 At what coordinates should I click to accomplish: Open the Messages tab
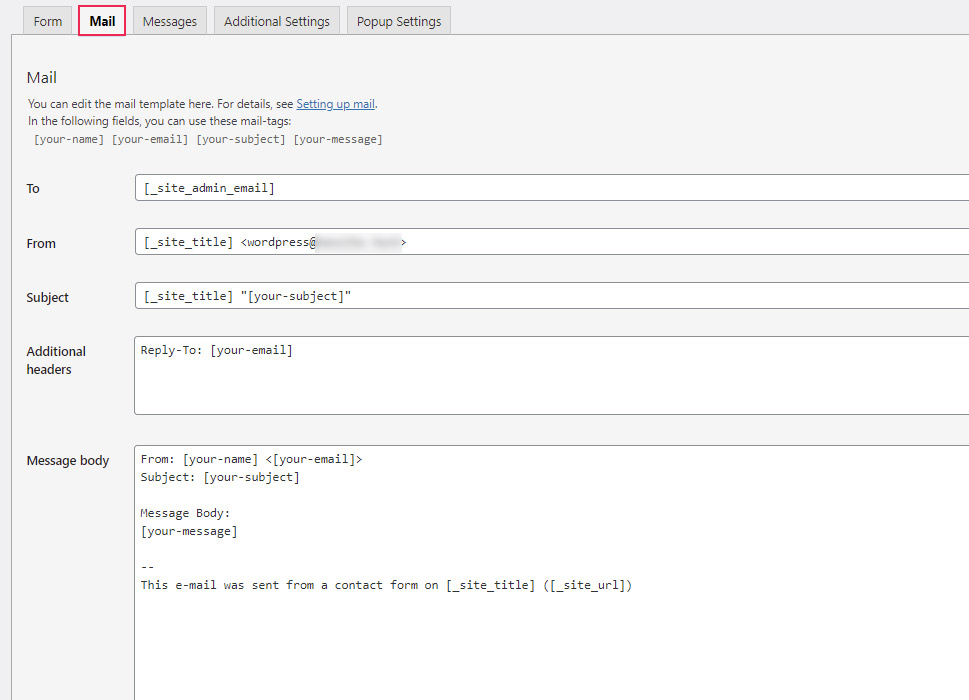(x=169, y=21)
